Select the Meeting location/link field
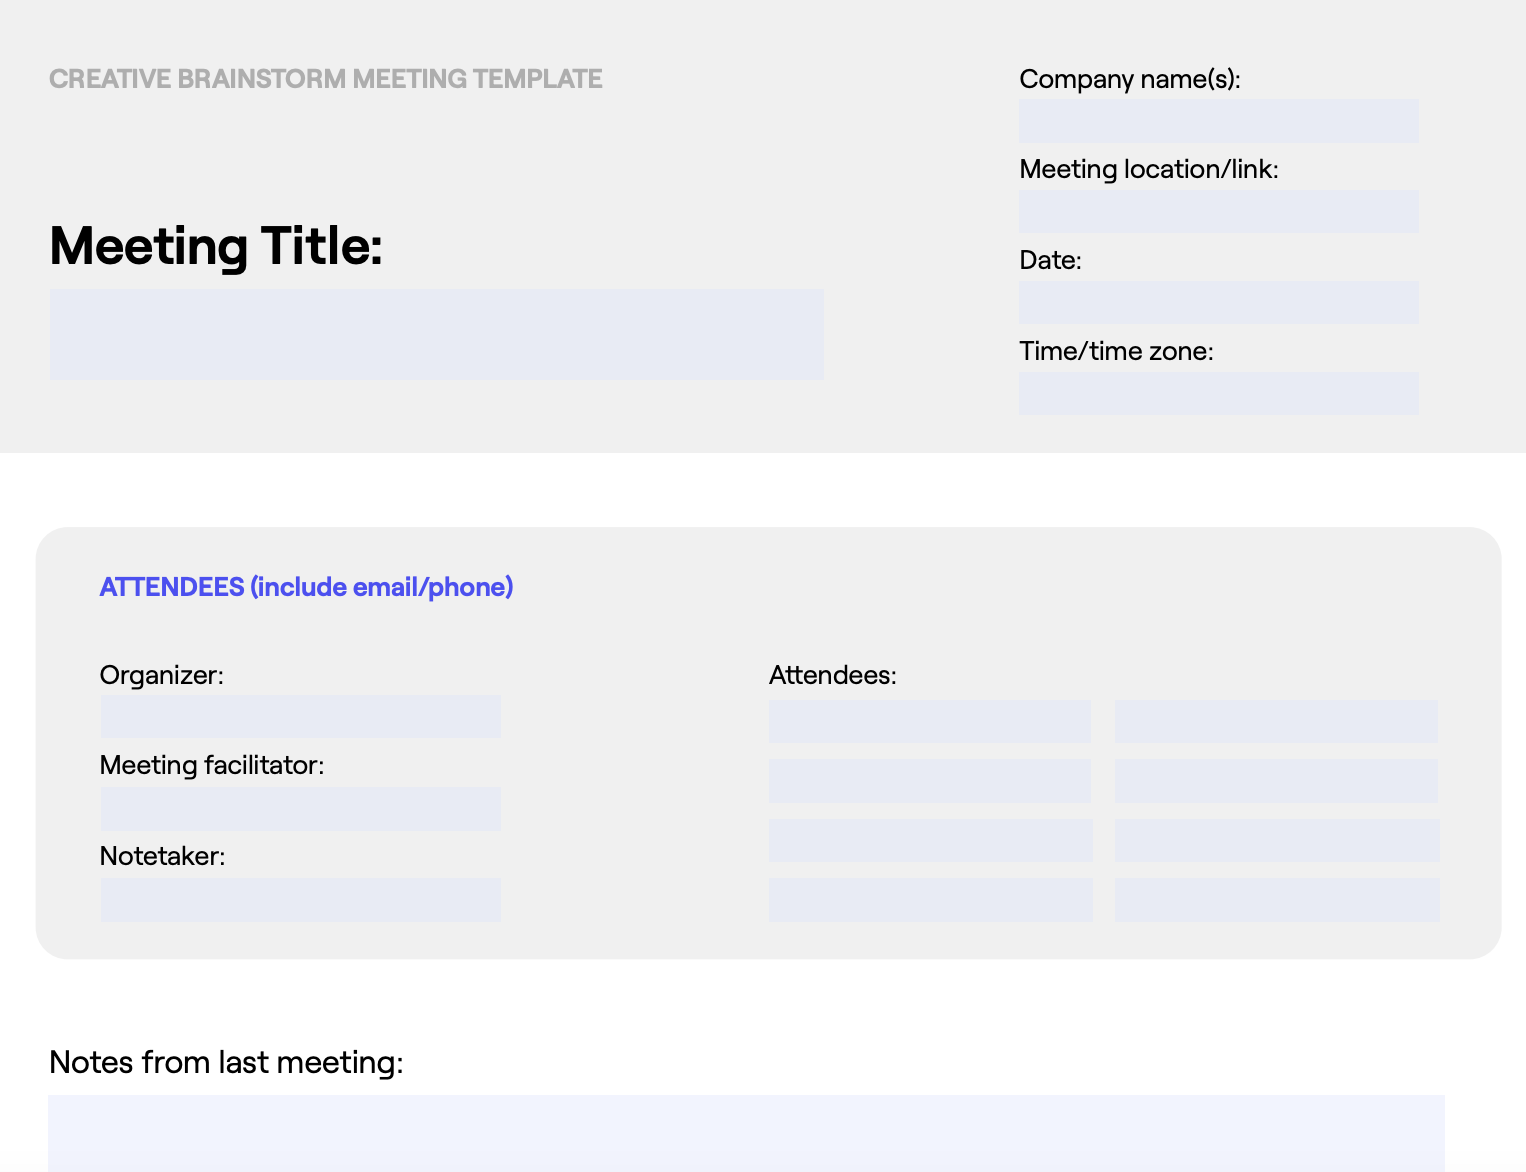 (x=1218, y=211)
